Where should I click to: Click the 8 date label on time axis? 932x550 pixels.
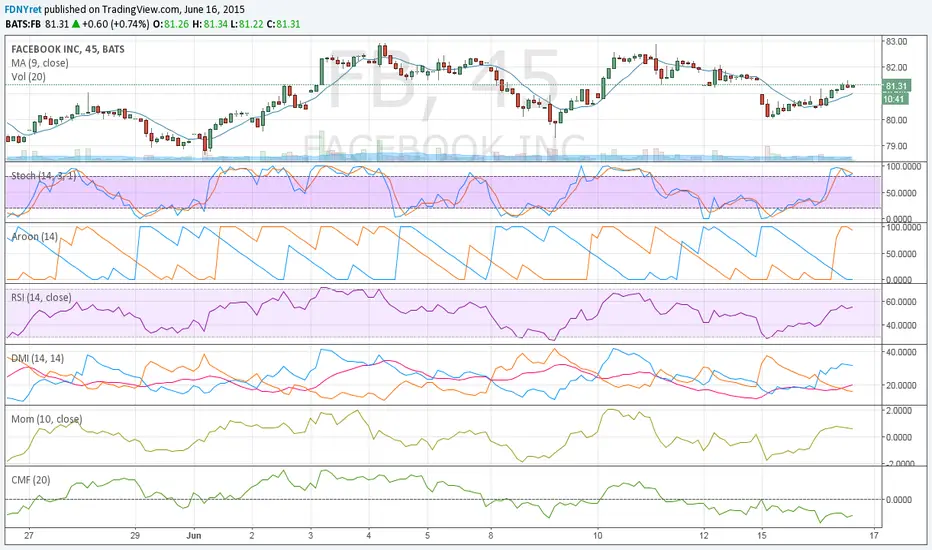pyautogui.click(x=491, y=536)
